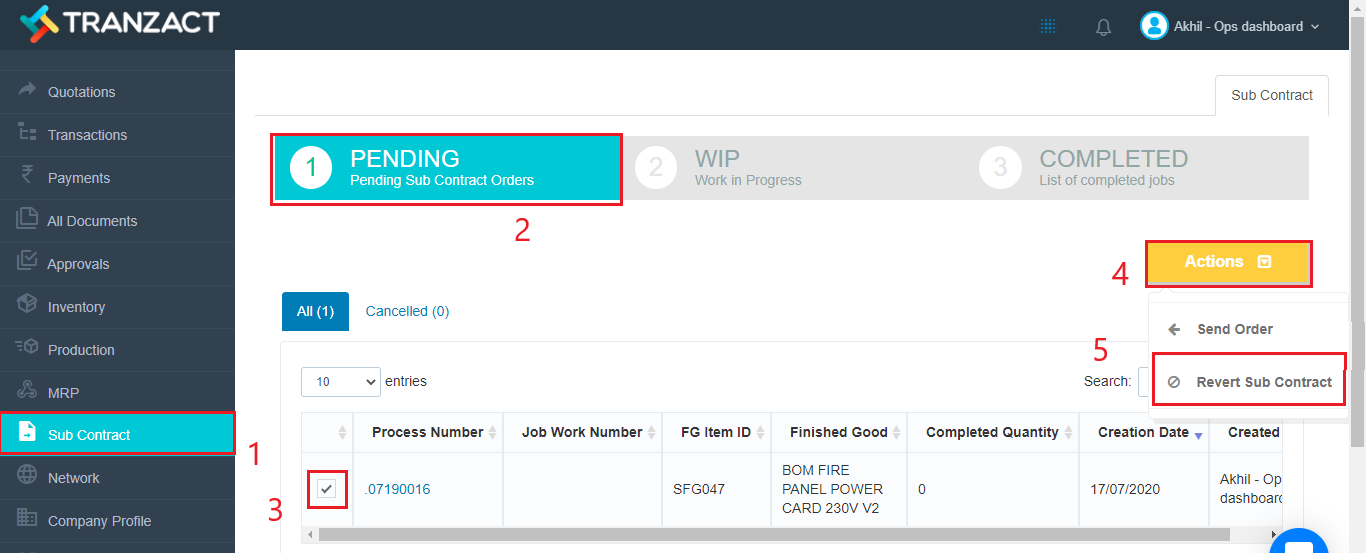Switch to the COMPLETED step tab

1136,168
